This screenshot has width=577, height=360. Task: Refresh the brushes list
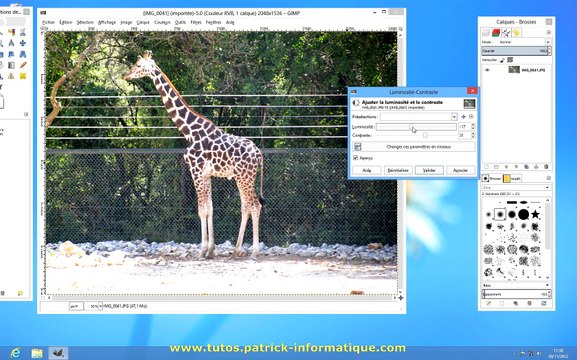pyautogui.click(x=544, y=304)
